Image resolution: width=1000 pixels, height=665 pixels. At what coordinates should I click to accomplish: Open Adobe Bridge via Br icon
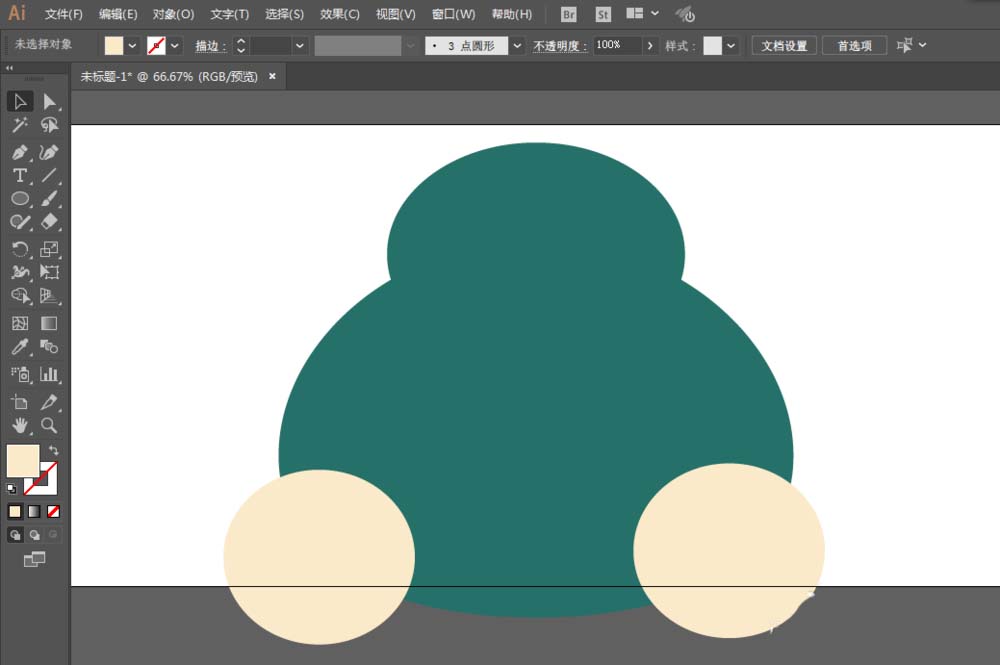click(568, 14)
